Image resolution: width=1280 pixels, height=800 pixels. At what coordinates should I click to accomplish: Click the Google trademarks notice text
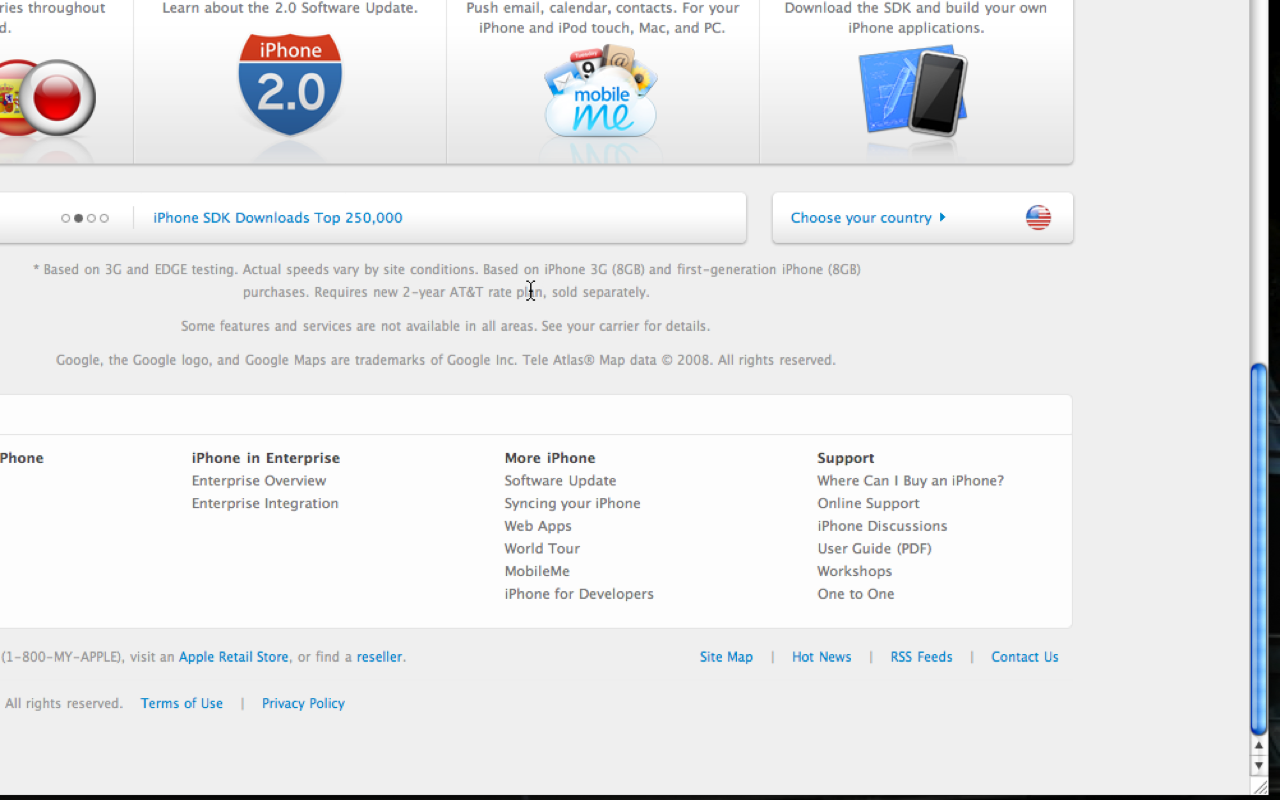pos(446,360)
